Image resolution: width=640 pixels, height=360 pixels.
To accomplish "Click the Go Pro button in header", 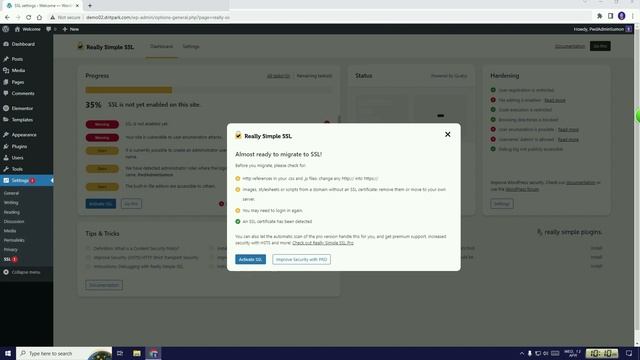I will point(600,46).
